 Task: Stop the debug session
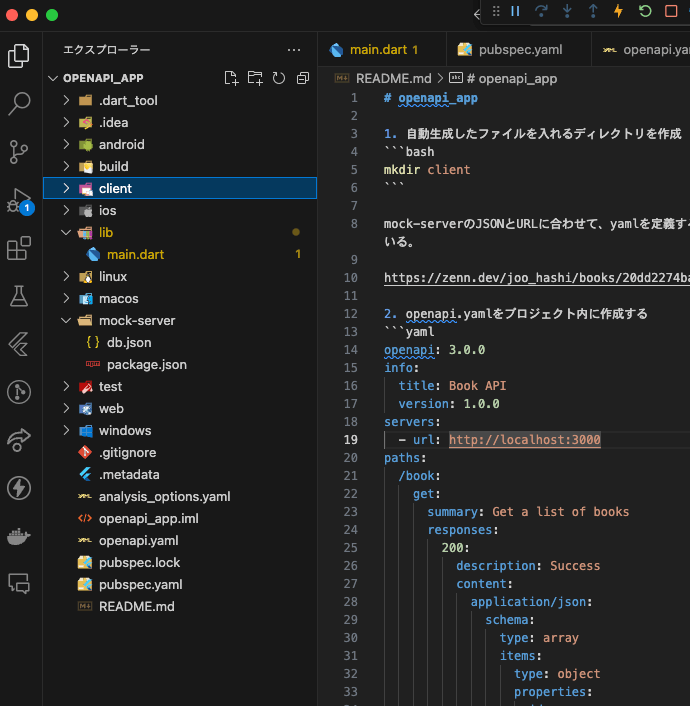(671, 11)
